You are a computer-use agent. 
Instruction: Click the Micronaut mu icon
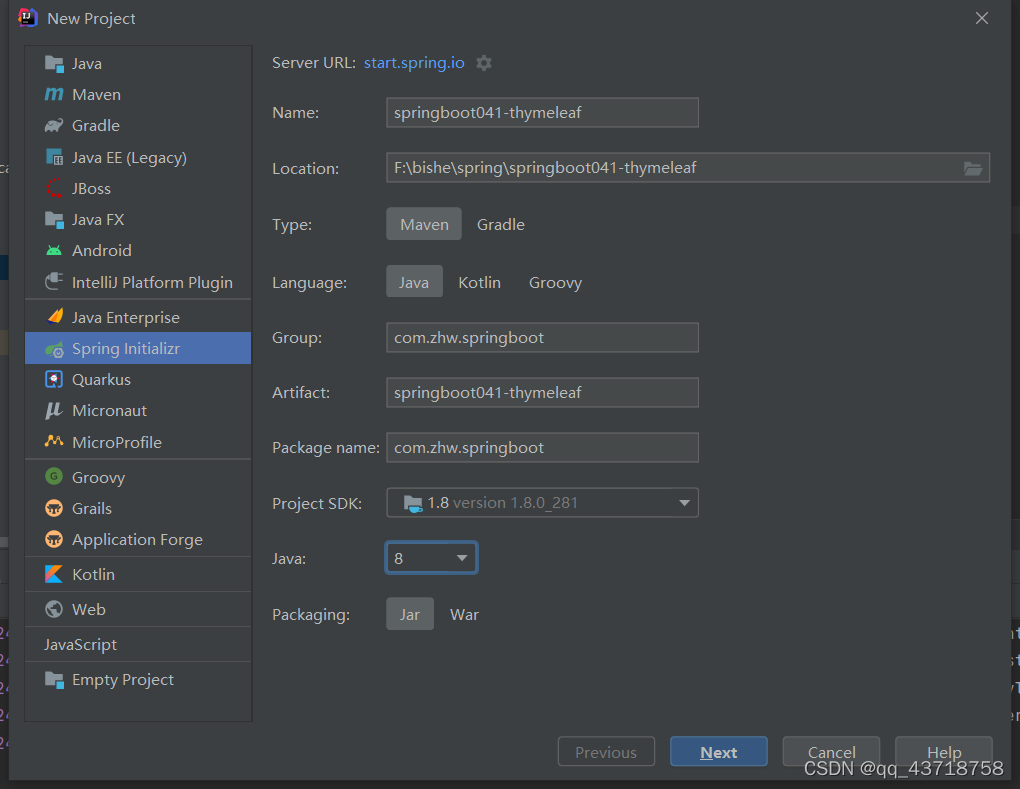(x=54, y=410)
